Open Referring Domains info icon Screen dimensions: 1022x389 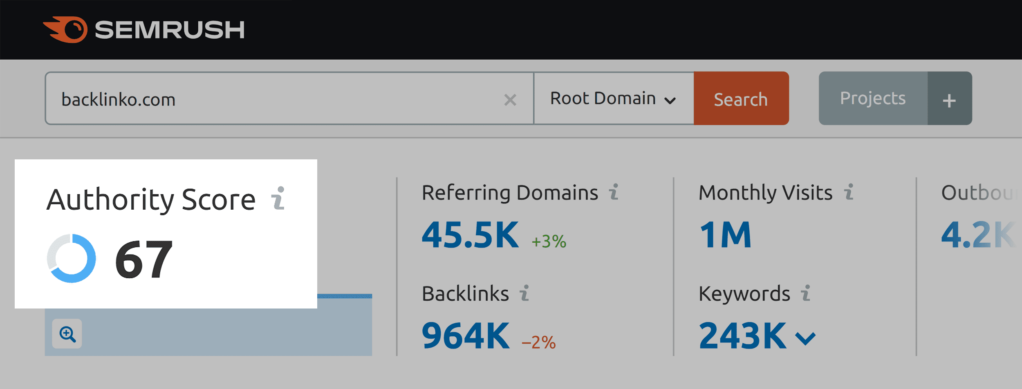click(x=613, y=193)
